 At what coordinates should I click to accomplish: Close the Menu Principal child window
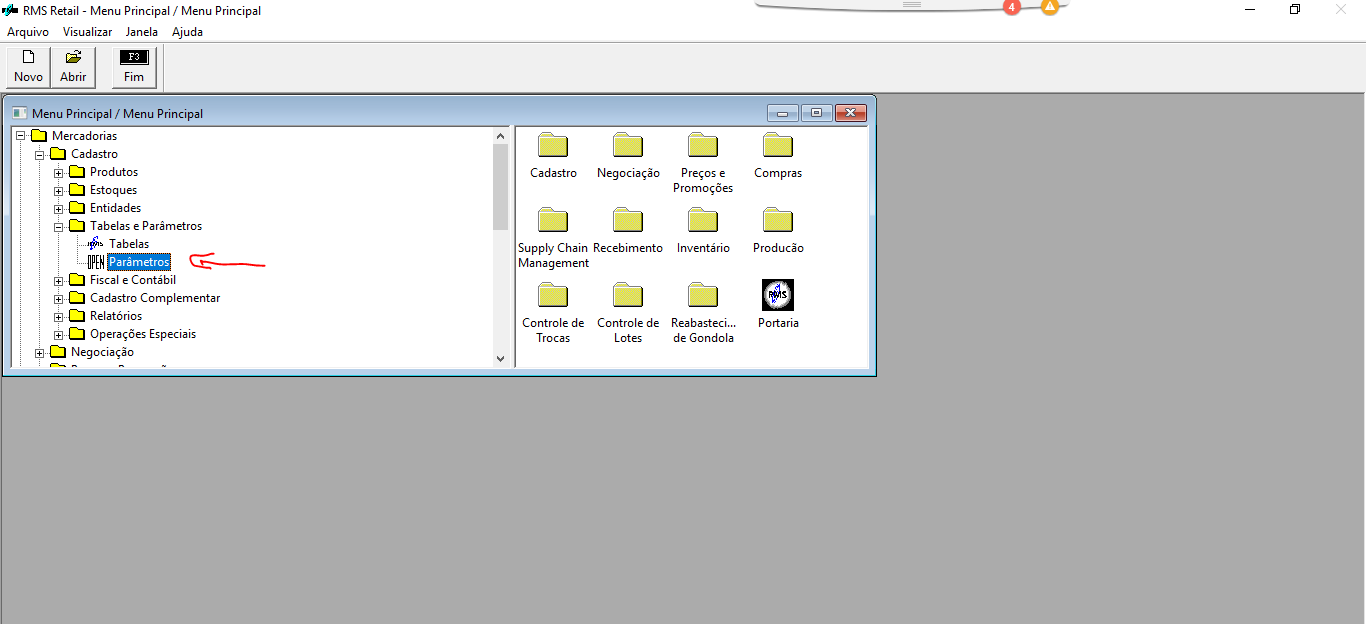click(851, 113)
